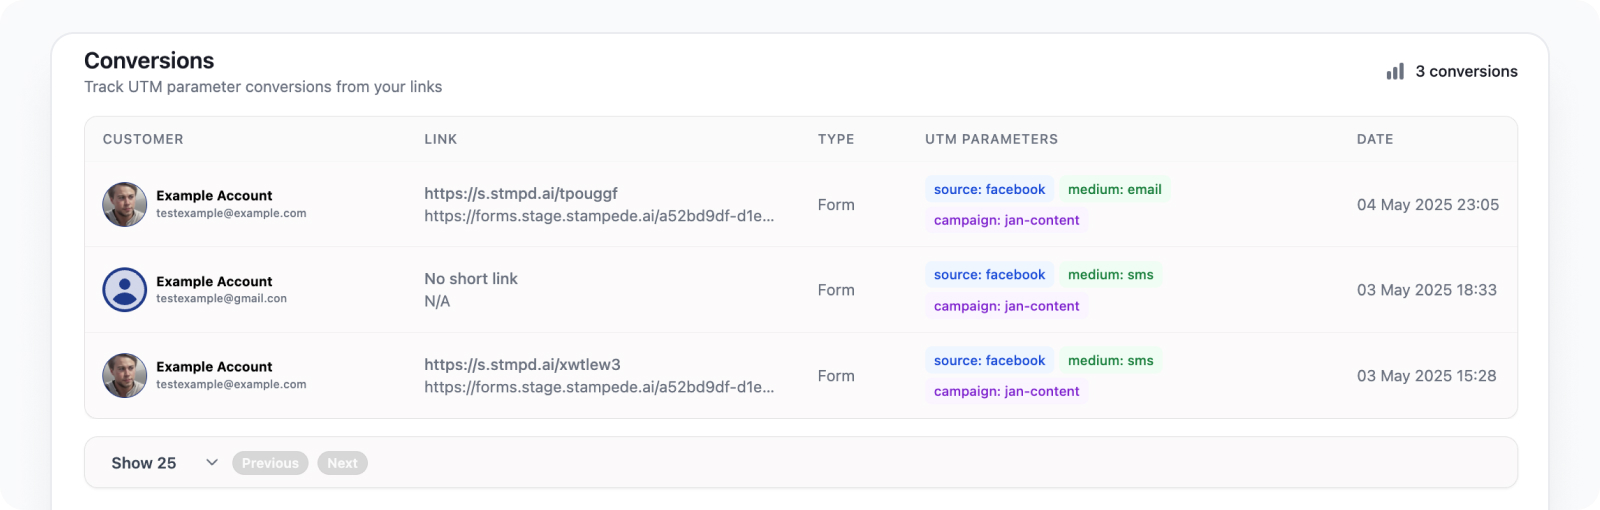Click the Date column header
Viewport: 1600px width, 510px height.
tap(1375, 139)
